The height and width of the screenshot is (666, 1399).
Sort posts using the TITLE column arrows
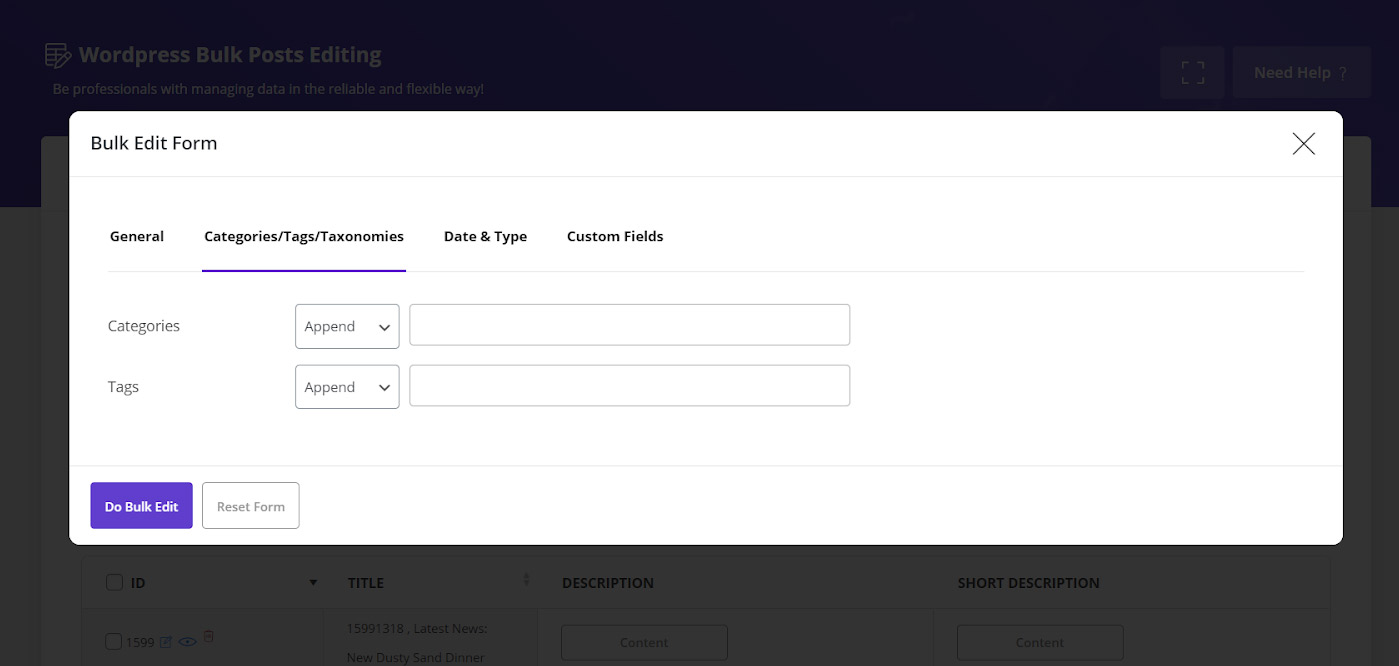click(x=527, y=580)
